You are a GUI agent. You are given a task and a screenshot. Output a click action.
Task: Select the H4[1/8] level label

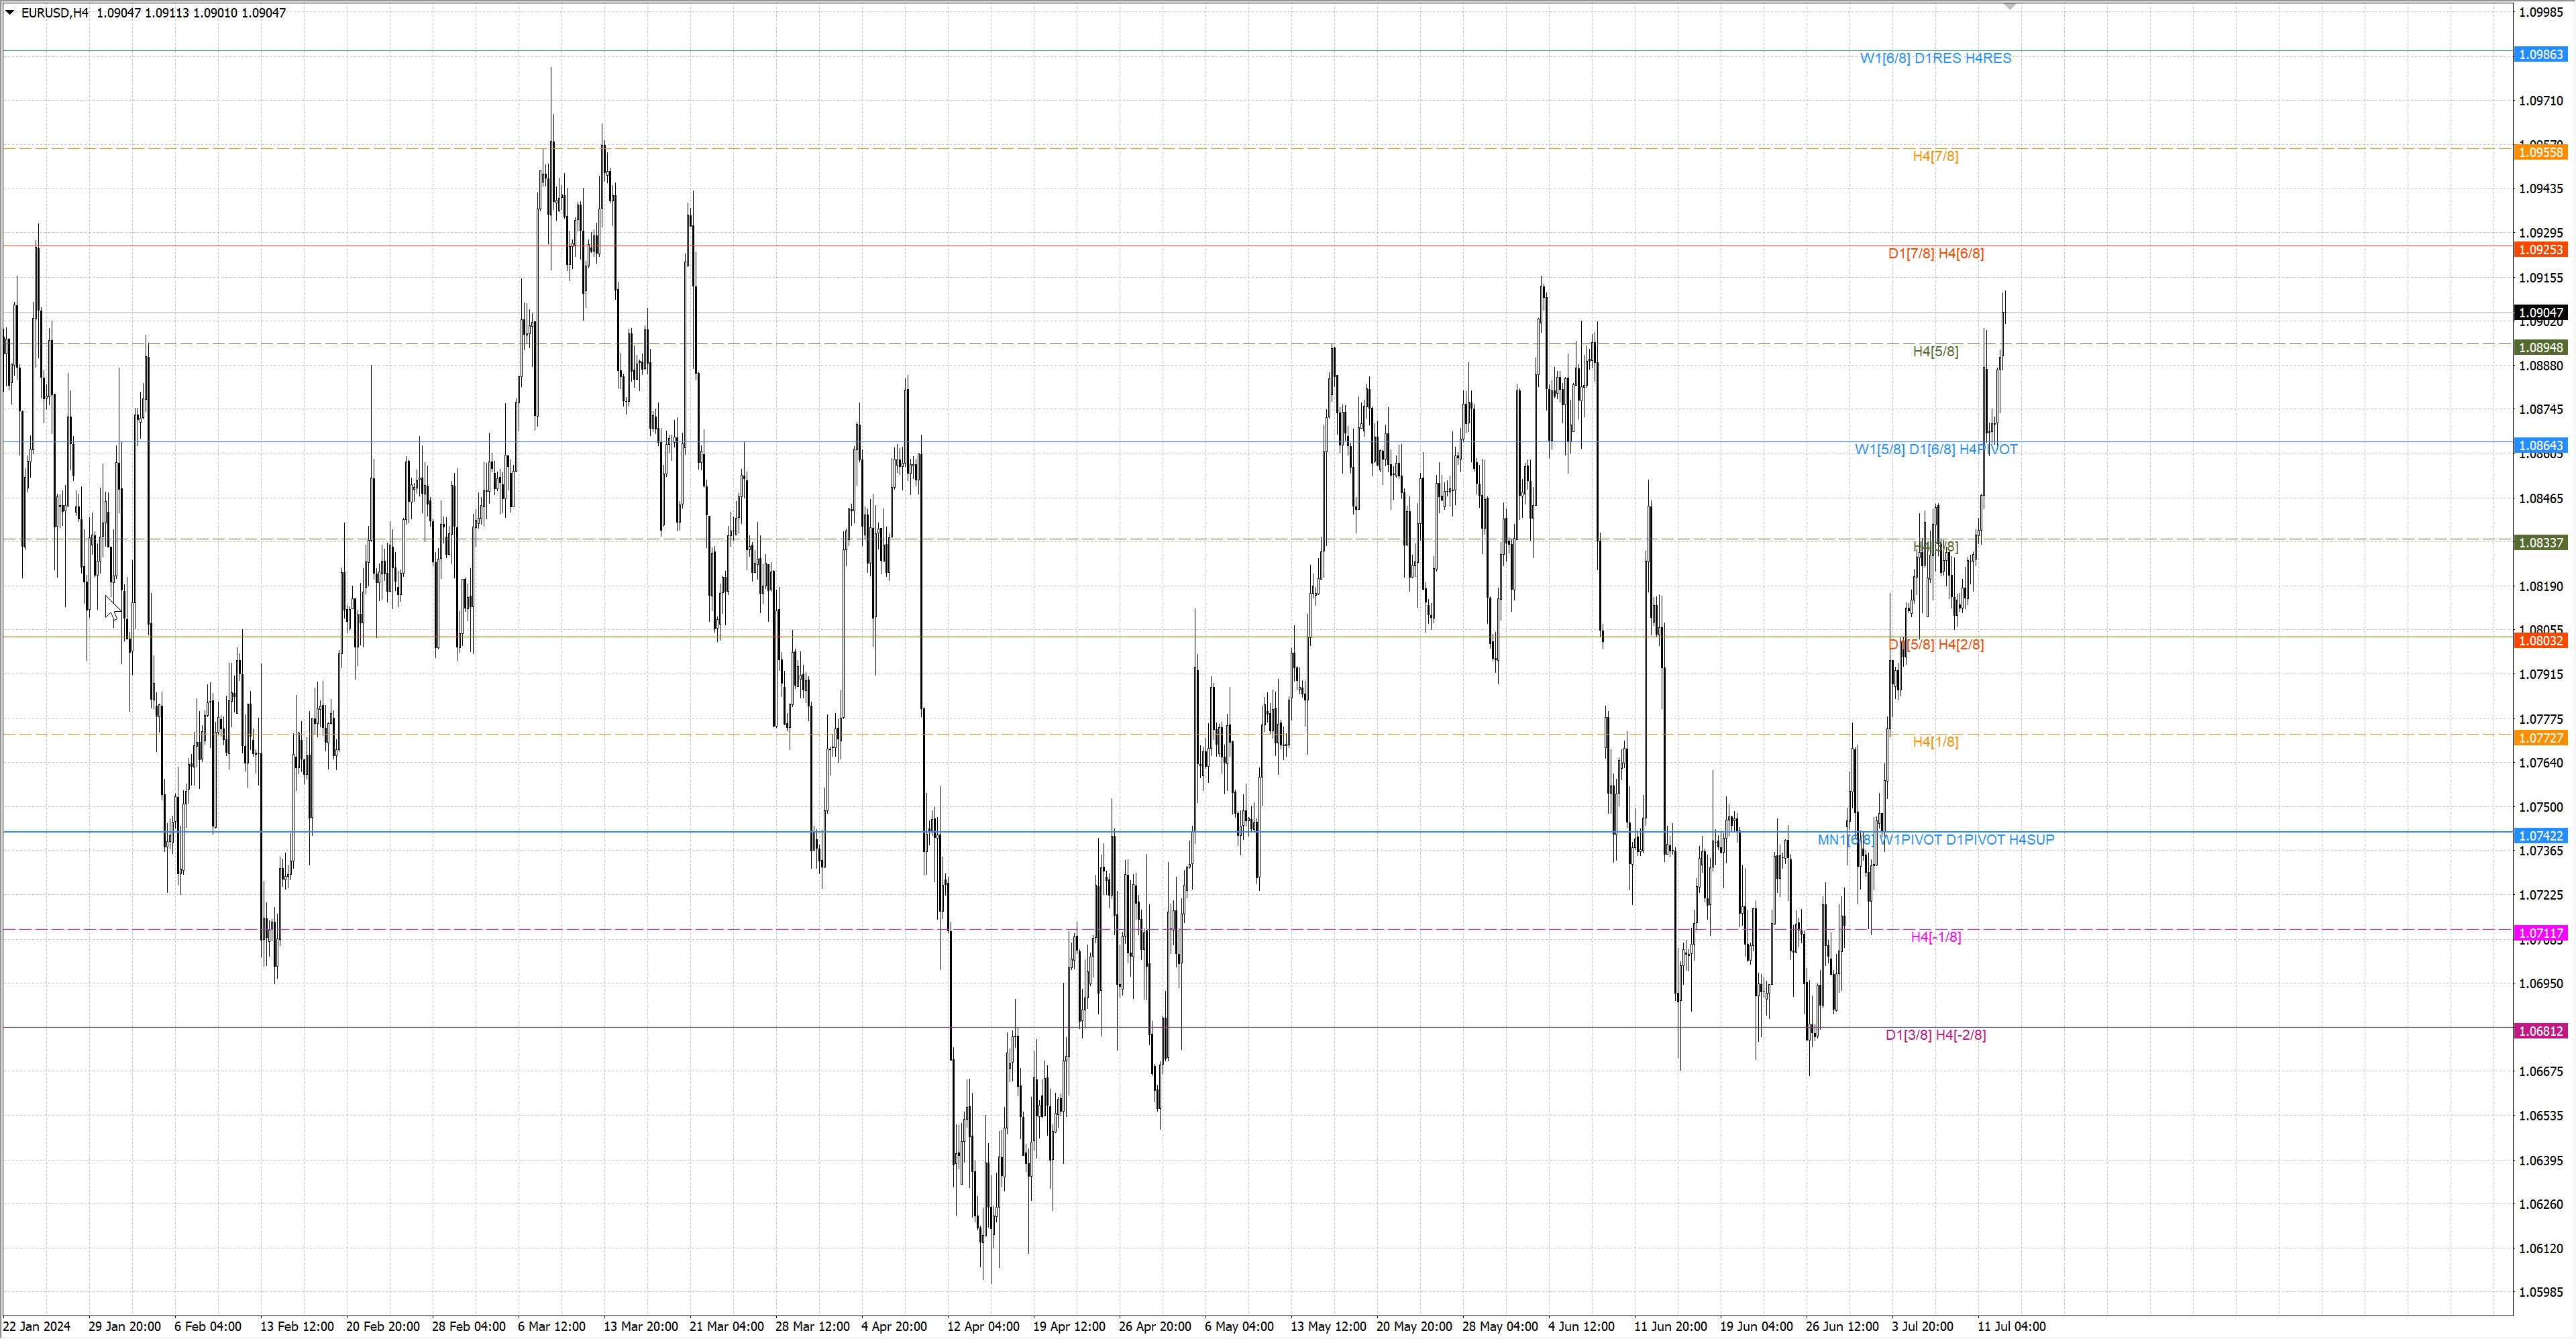tap(1935, 742)
